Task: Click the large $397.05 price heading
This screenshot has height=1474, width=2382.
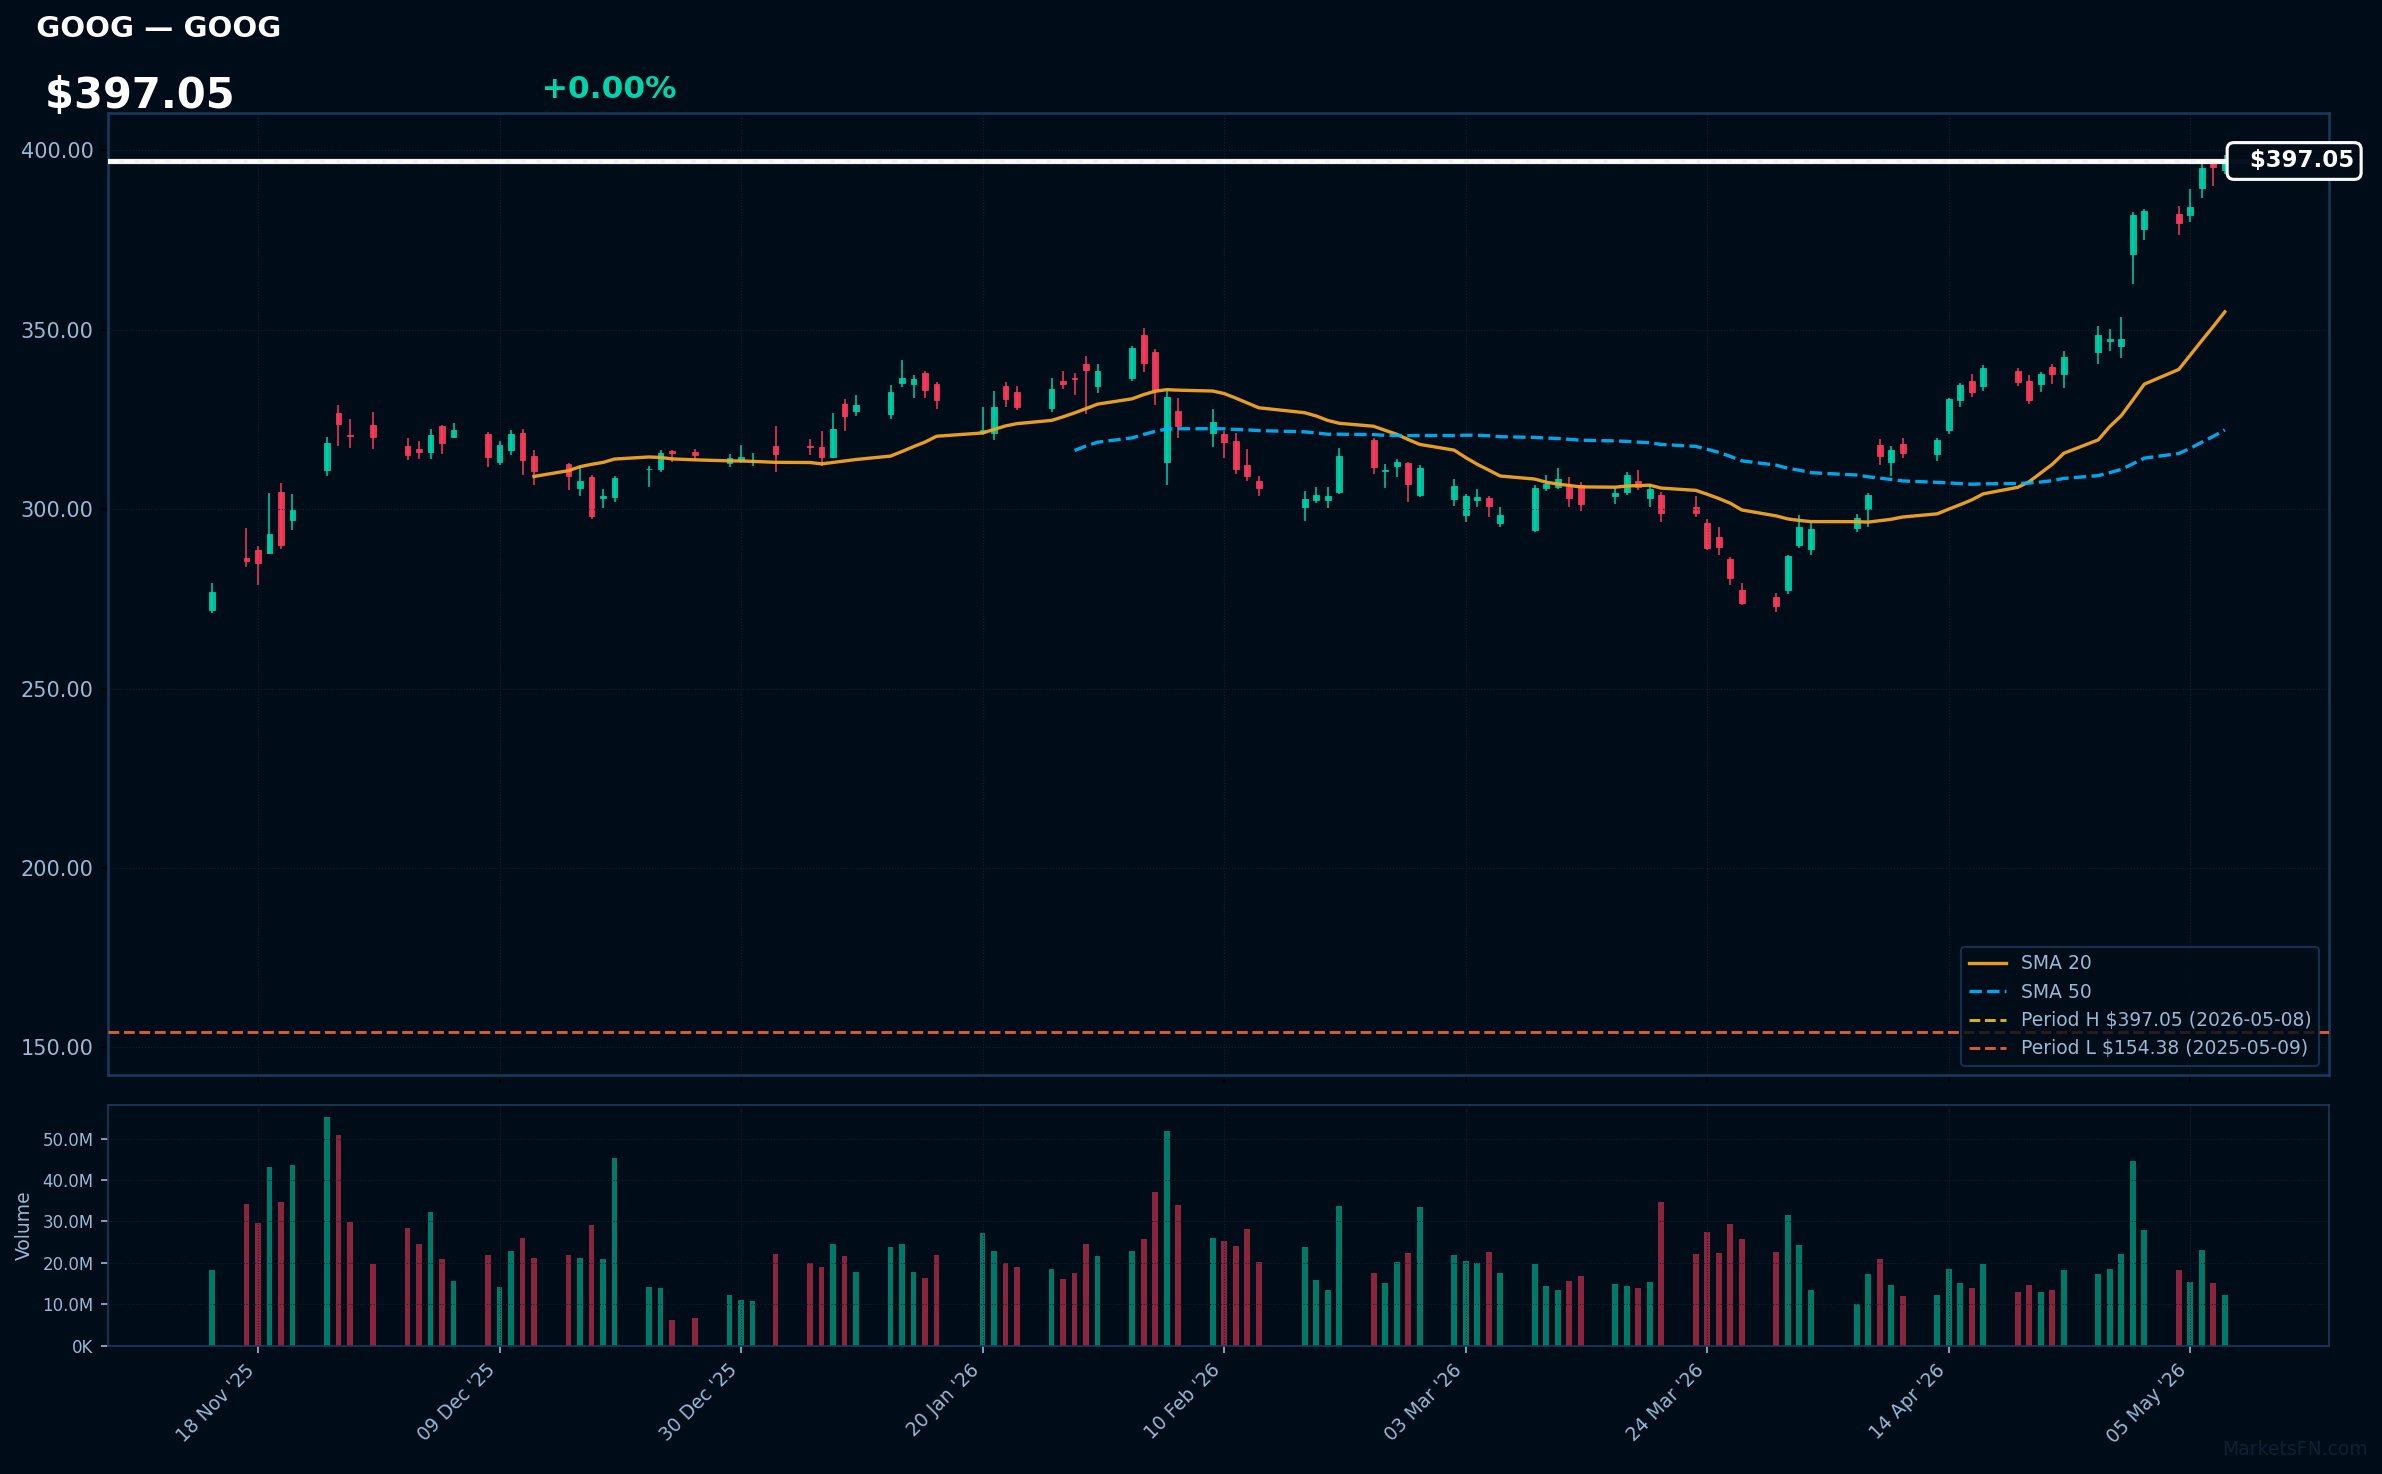Action: pyautogui.click(x=139, y=94)
